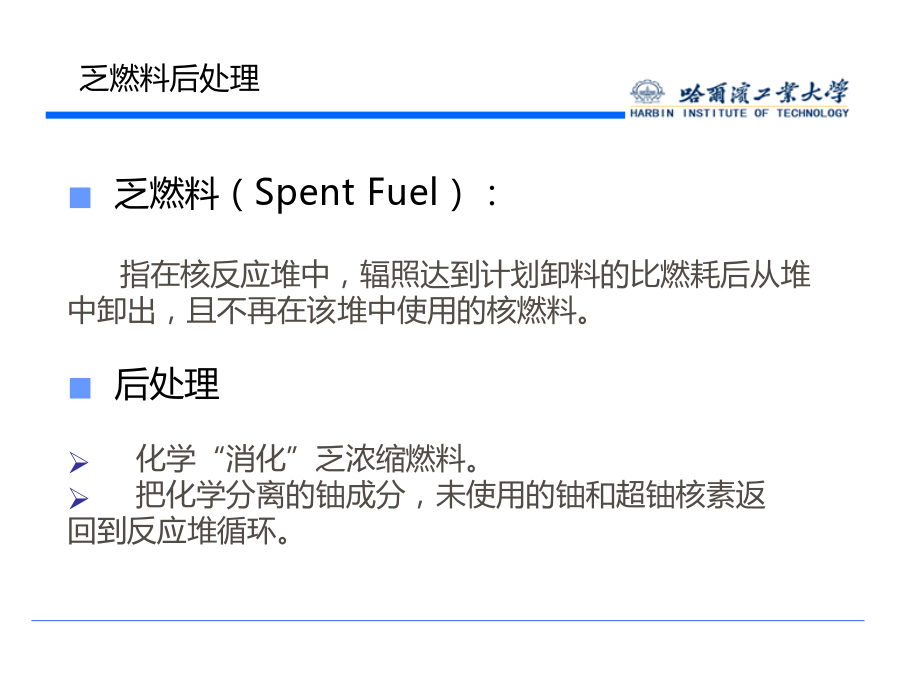Viewport: 900px width, 675px height.
Task: Click the line starting 把化学分离的铀成分
Action: tap(450, 496)
